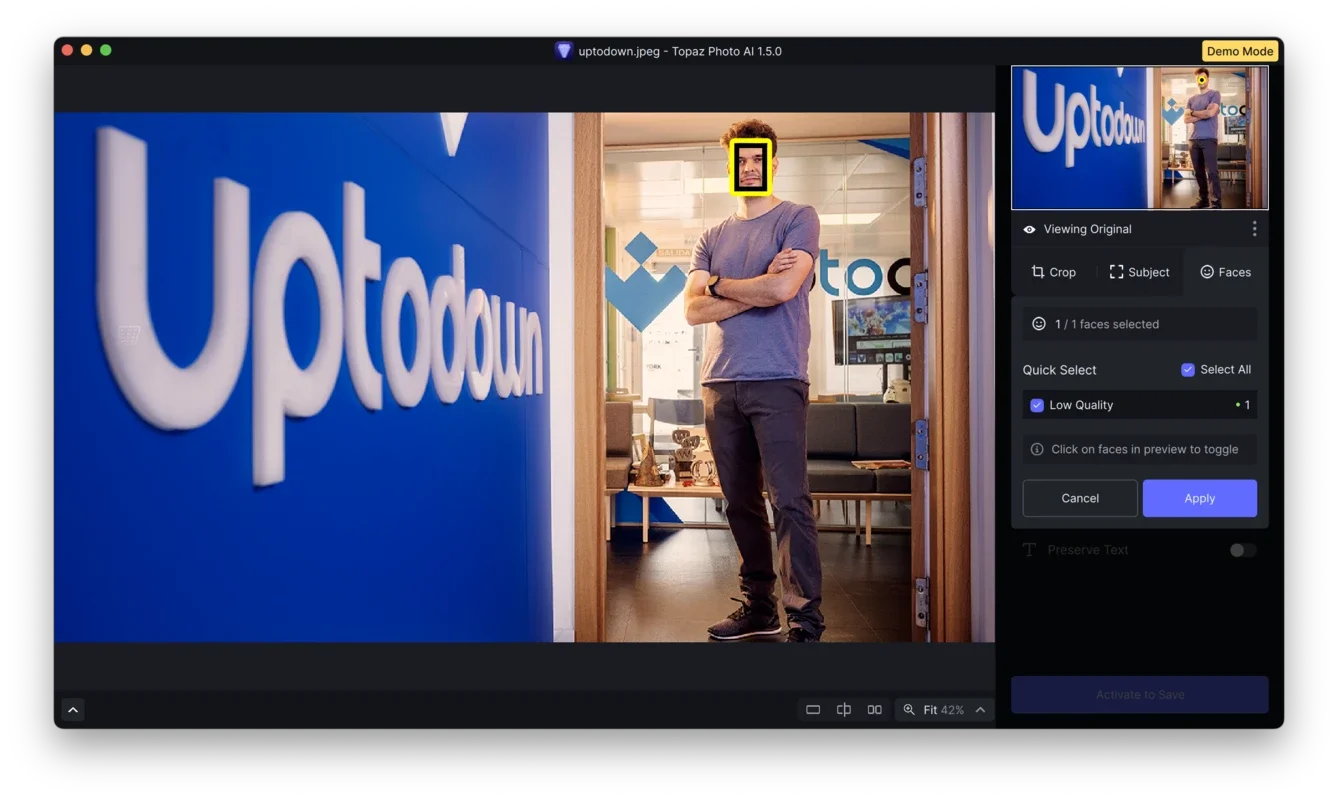Click the Activate to Save button
The height and width of the screenshot is (800, 1338).
point(1140,694)
